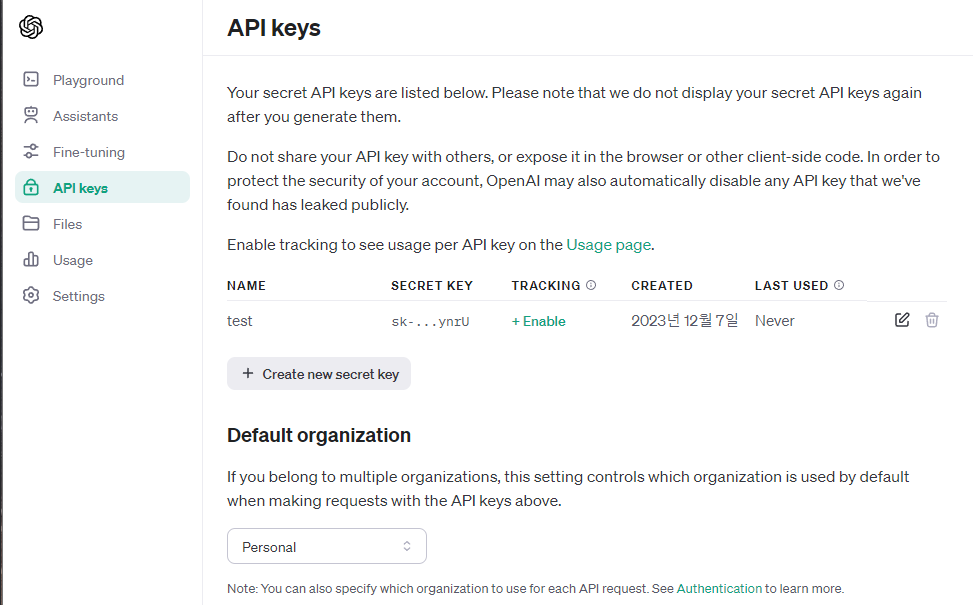Image resolution: width=973 pixels, height=605 pixels.
Task: Click the Never last used value
Action: tap(774, 321)
